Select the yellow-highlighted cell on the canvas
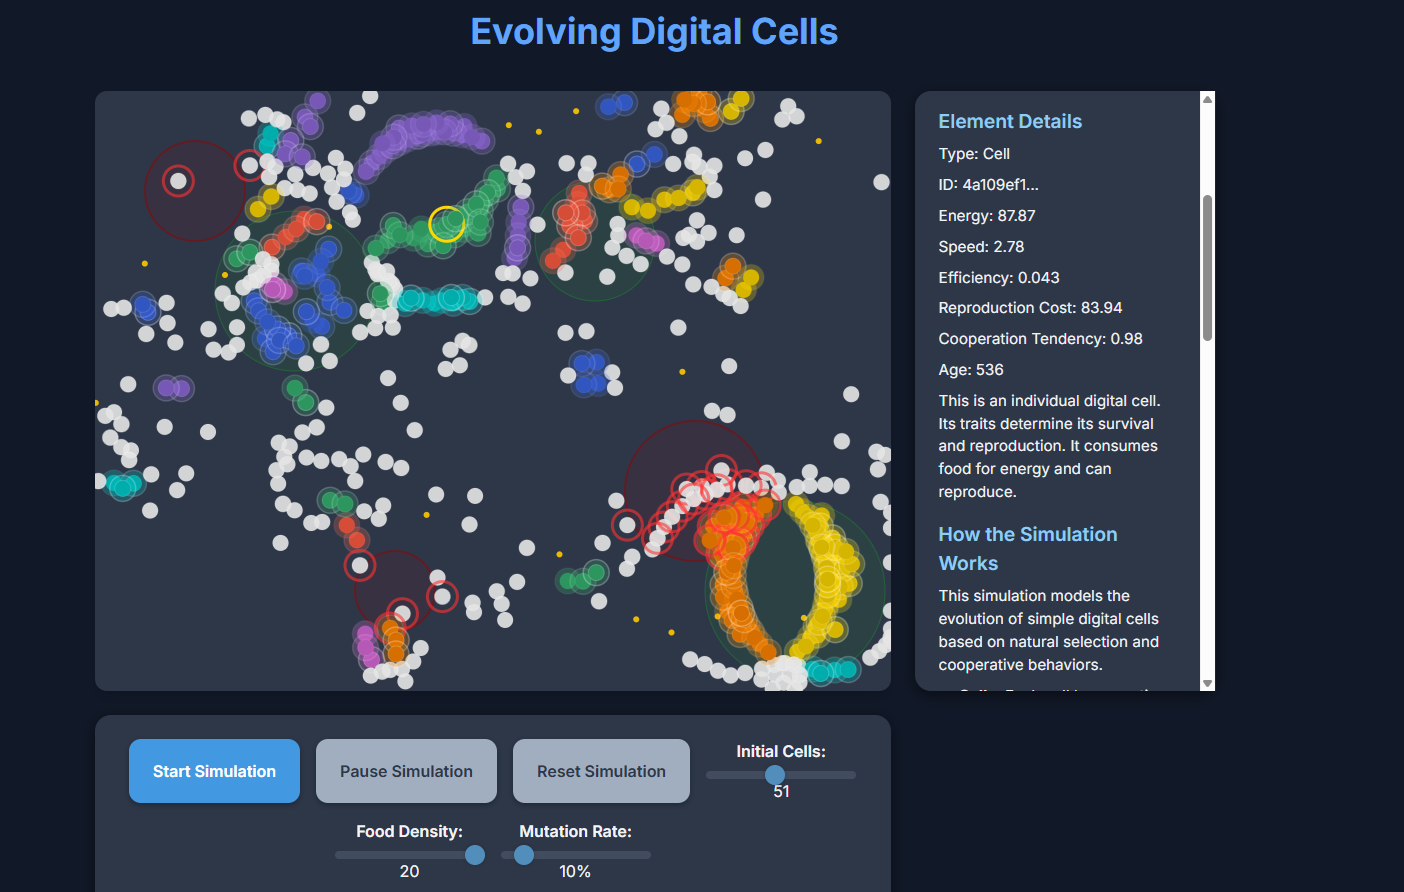Screen dimensions: 1404x892 tap(444, 225)
